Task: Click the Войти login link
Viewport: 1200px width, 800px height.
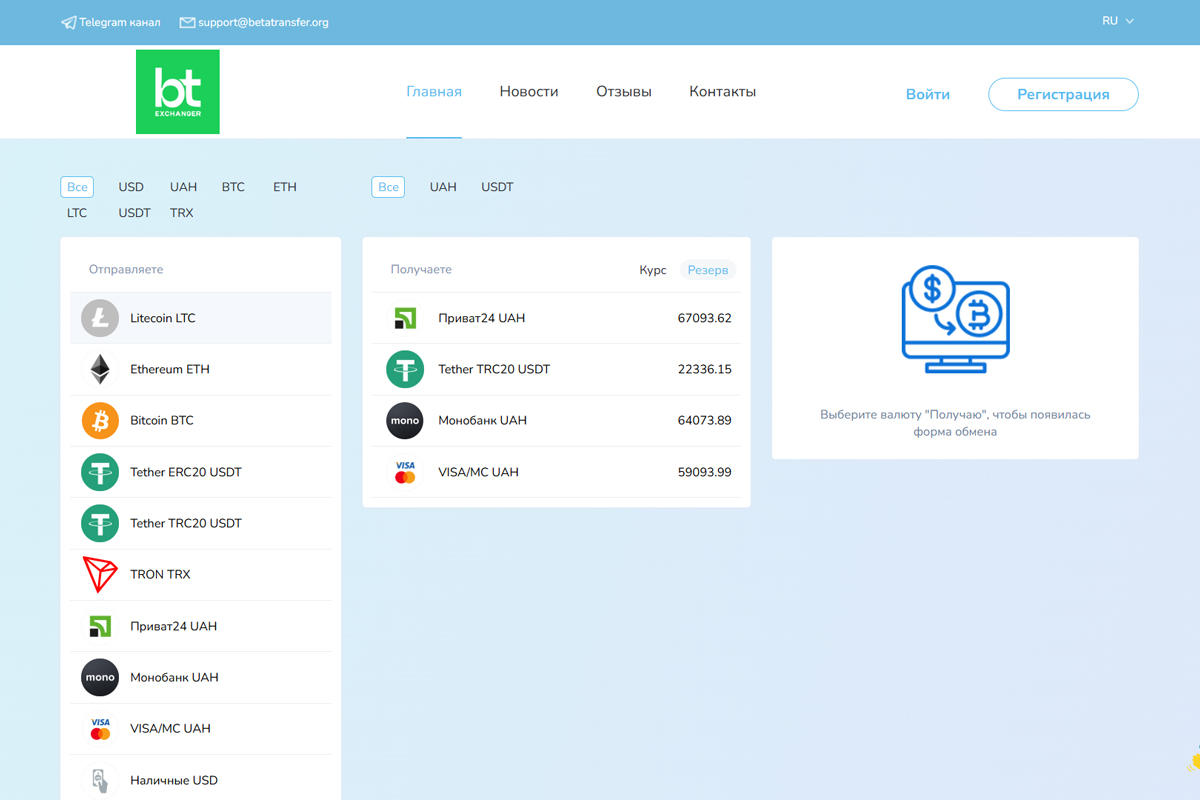Action: [927, 95]
